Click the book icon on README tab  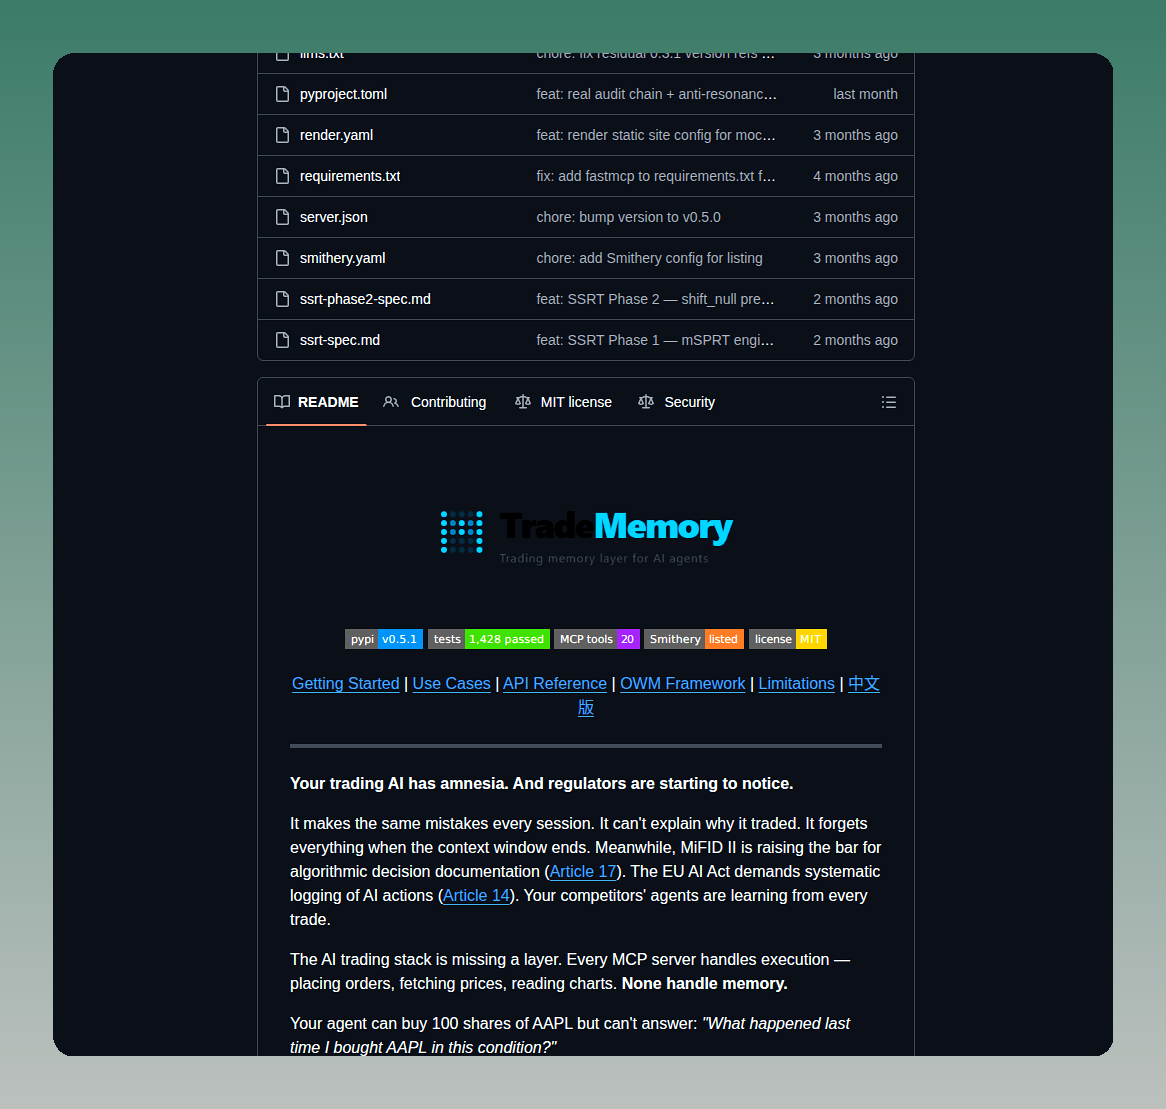pyautogui.click(x=282, y=402)
